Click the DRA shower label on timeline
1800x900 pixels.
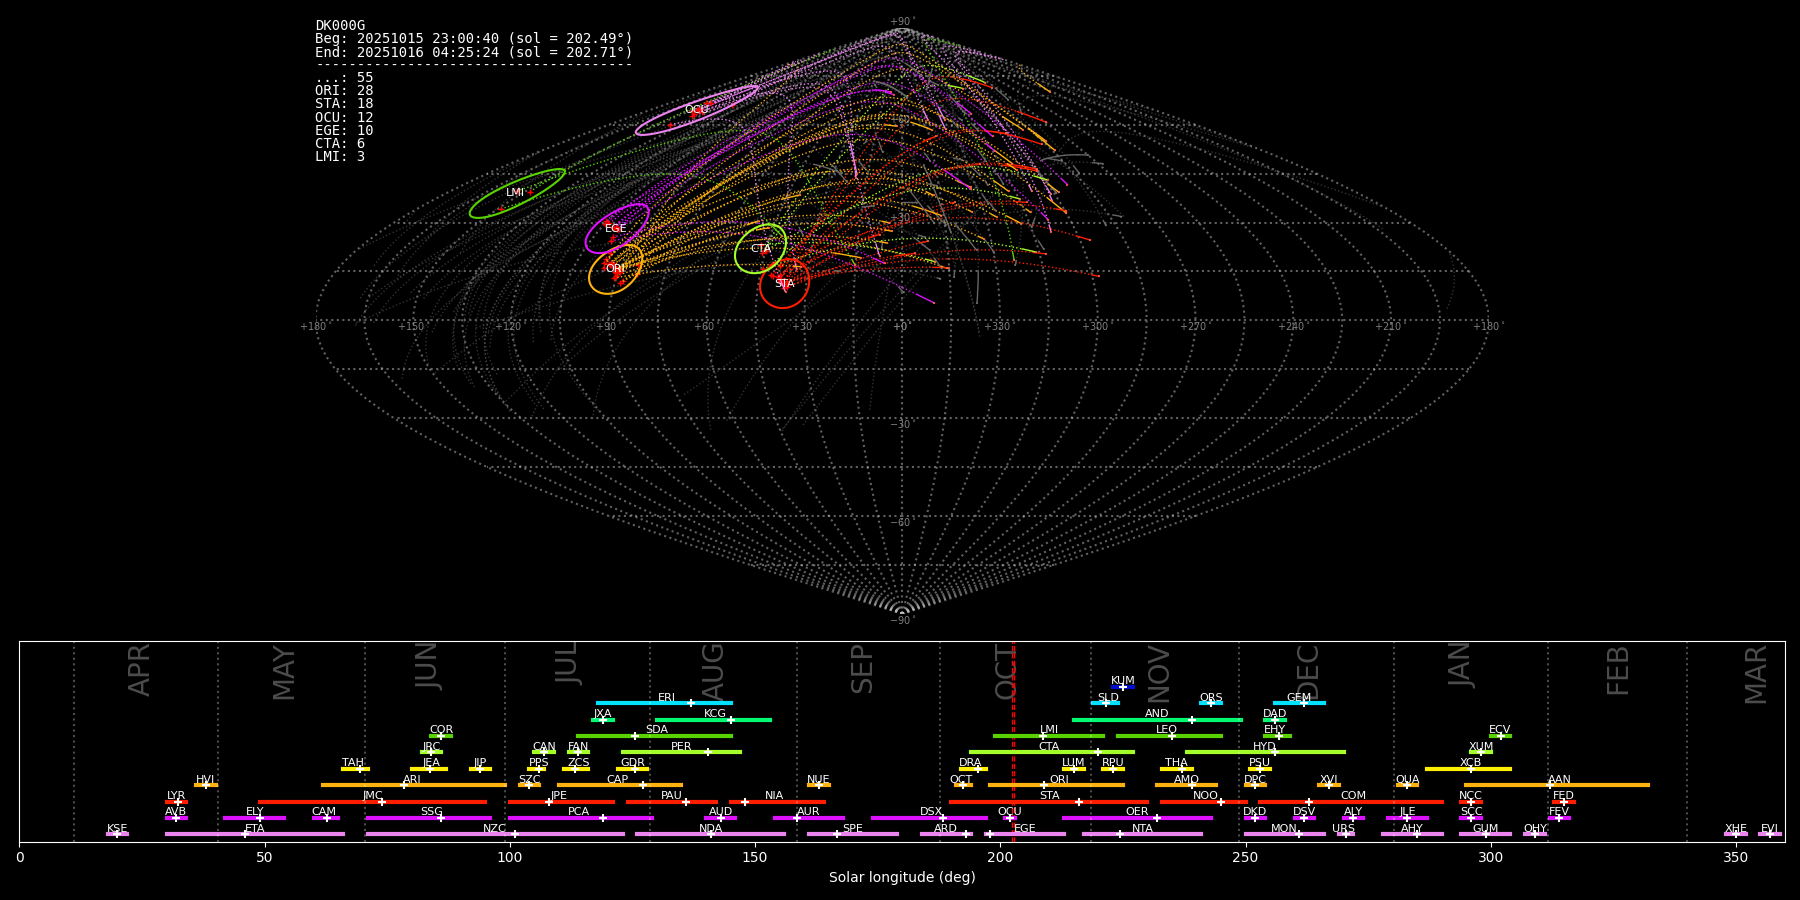[x=970, y=763]
